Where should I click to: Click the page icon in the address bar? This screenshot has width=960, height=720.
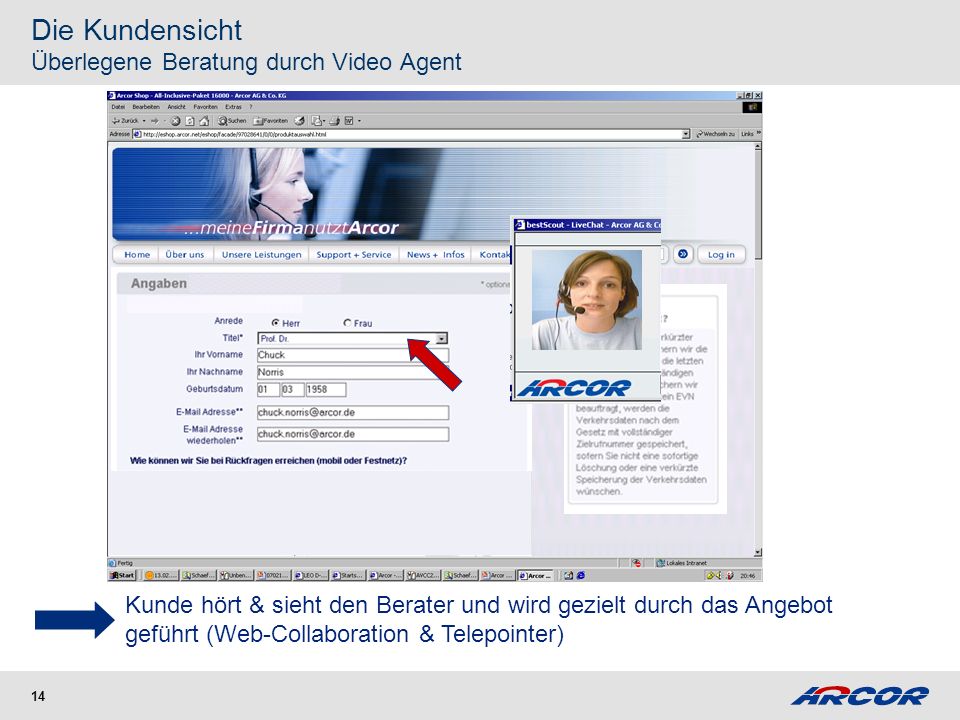point(138,134)
